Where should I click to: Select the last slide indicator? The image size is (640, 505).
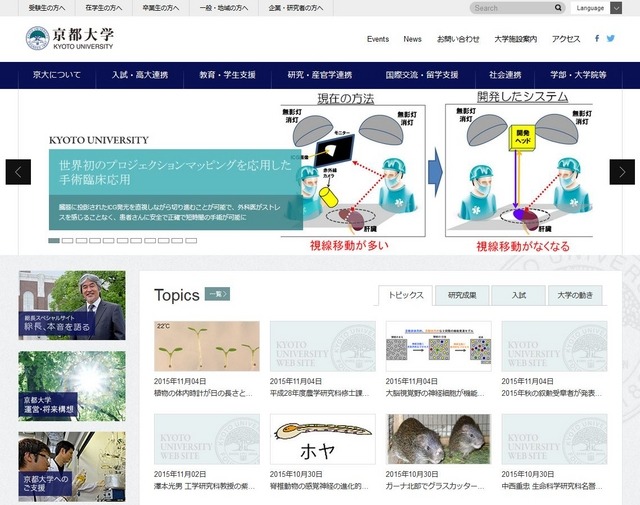pyautogui.click(x=191, y=241)
